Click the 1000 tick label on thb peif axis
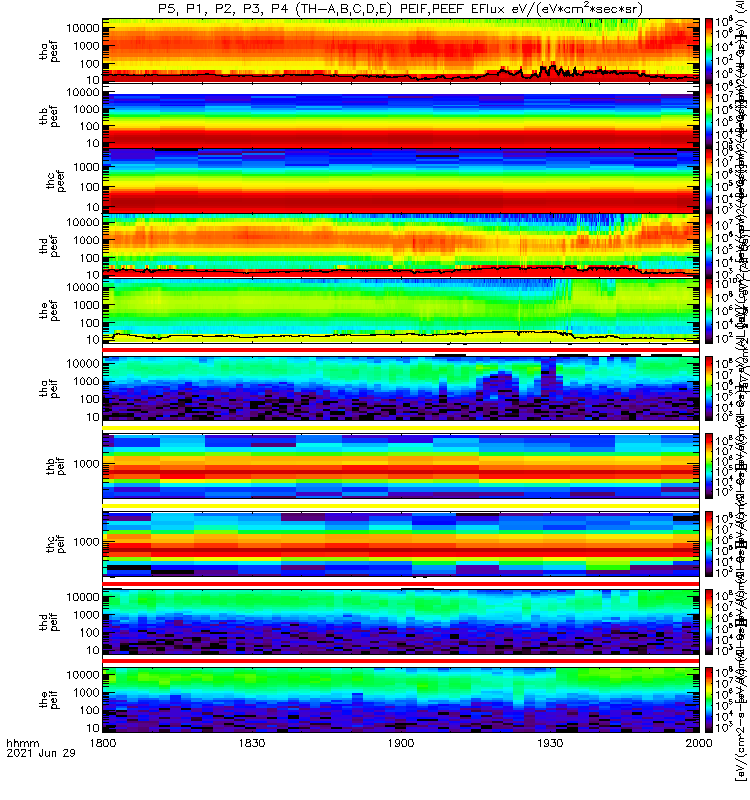The height and width of the screenshot is (800, 750). (86, 464)
